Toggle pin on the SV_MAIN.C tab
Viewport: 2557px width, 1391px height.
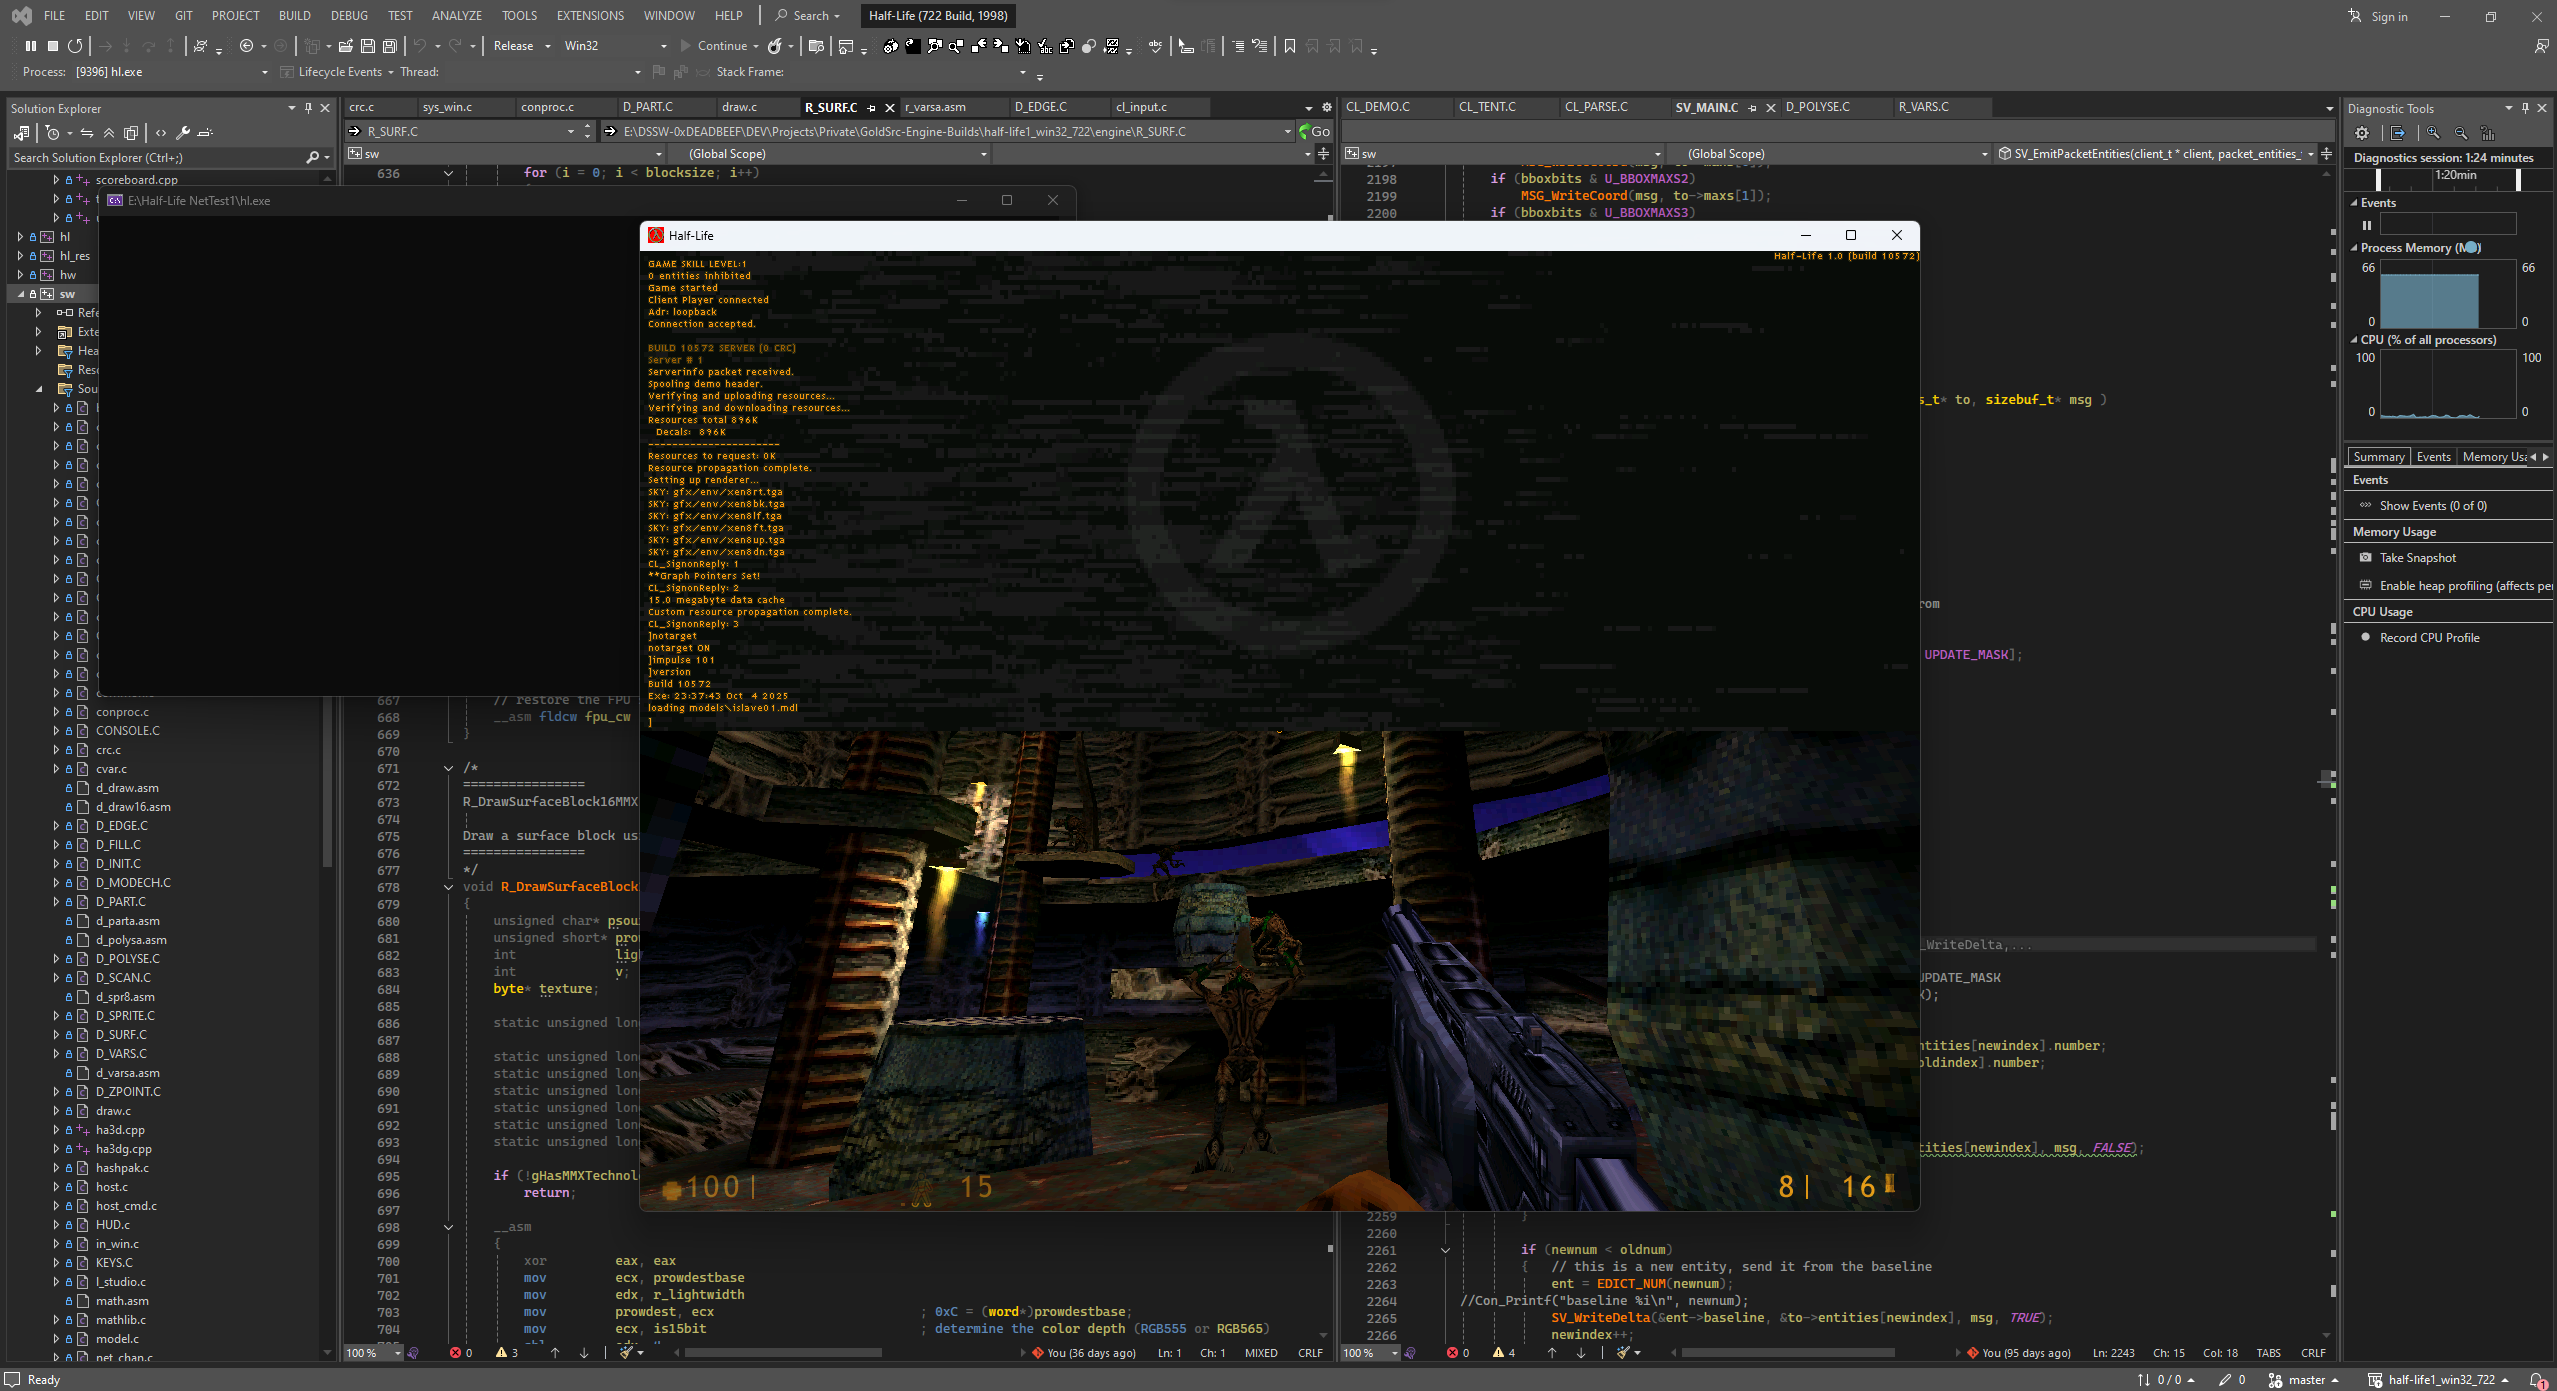click(1752, 108)
